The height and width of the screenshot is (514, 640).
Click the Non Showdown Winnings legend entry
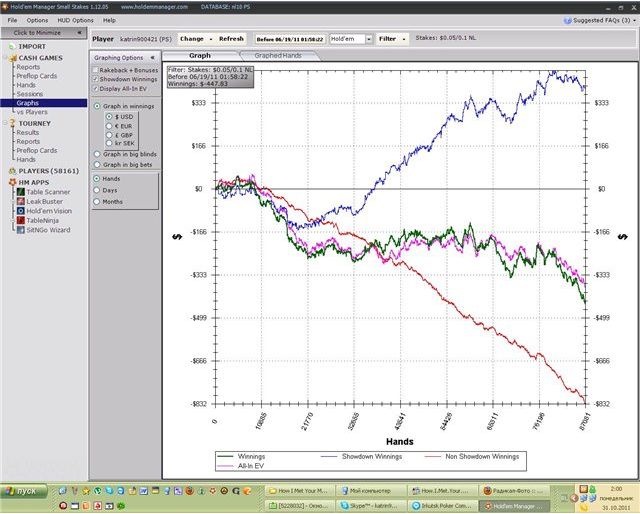tap(472, 456)
